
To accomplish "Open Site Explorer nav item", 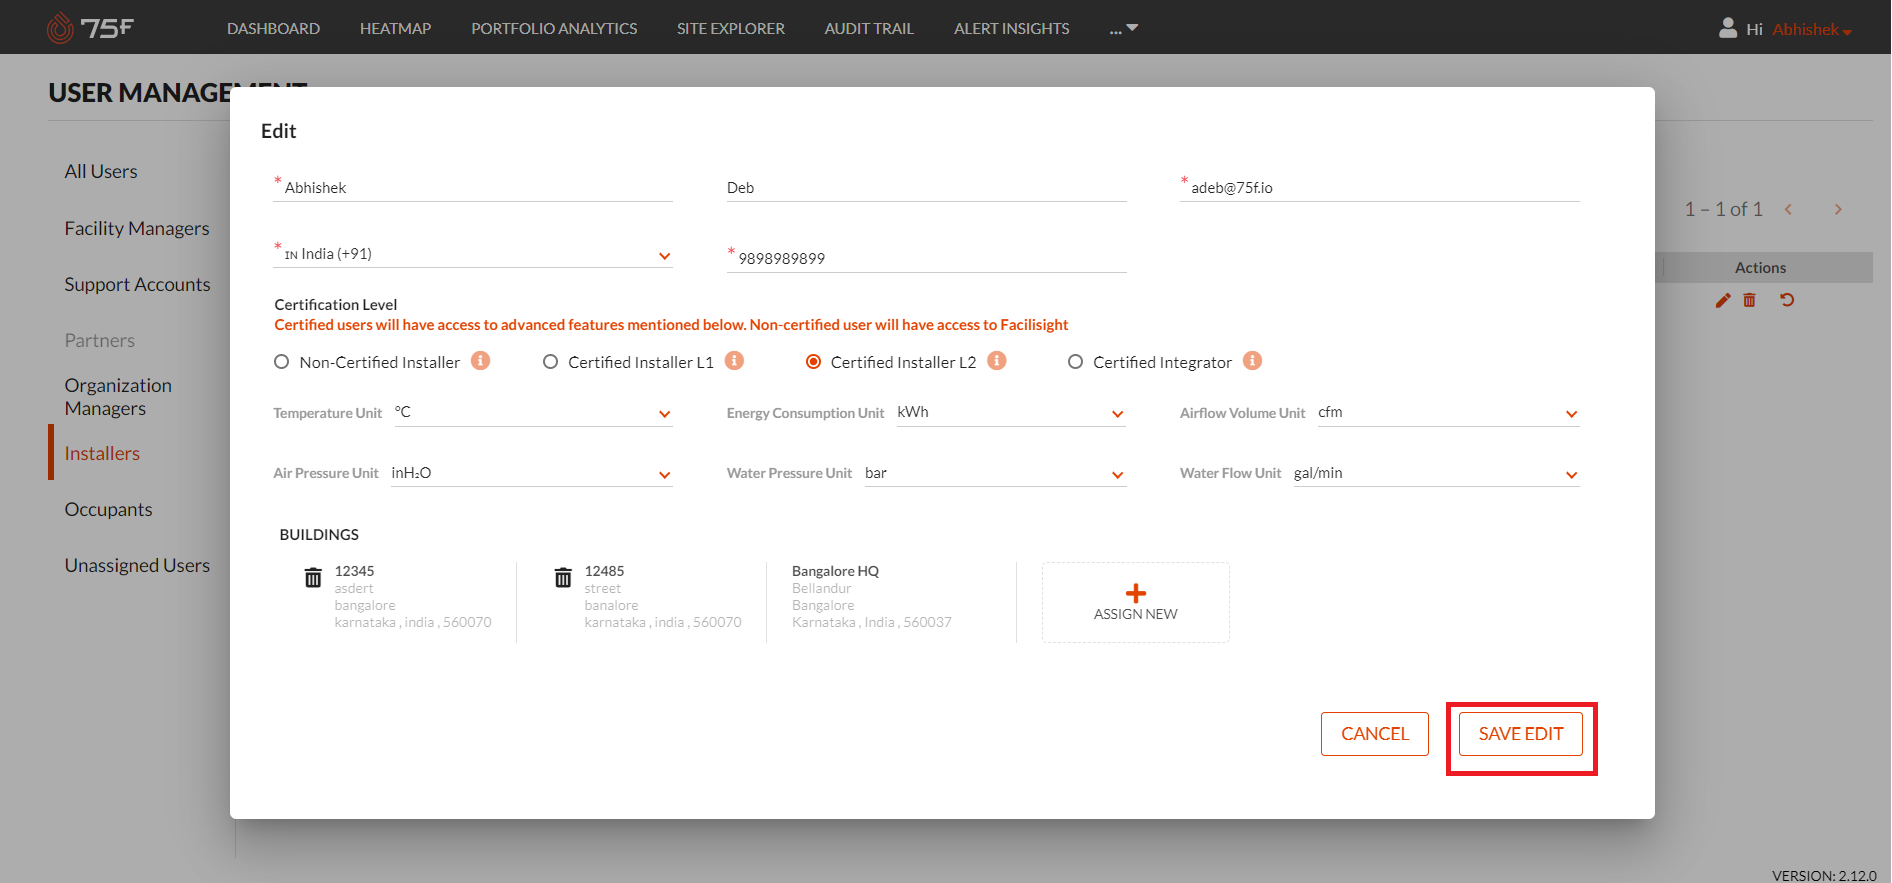I will (x=730, y=28).
